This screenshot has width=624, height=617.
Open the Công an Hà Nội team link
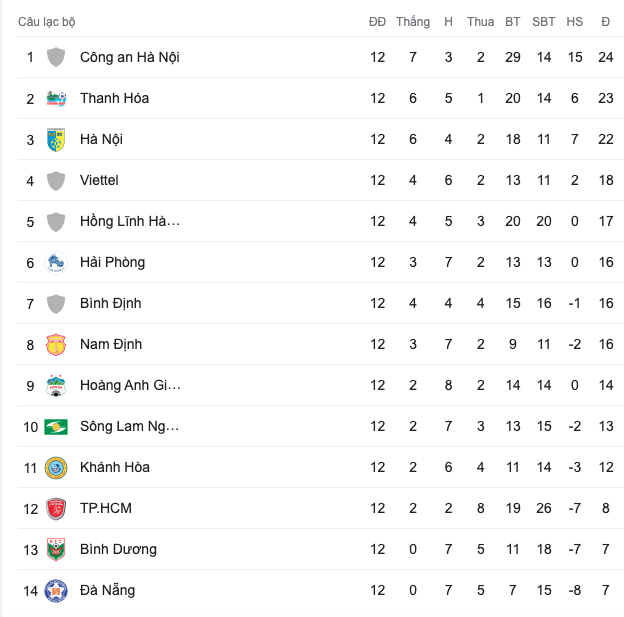130,57
